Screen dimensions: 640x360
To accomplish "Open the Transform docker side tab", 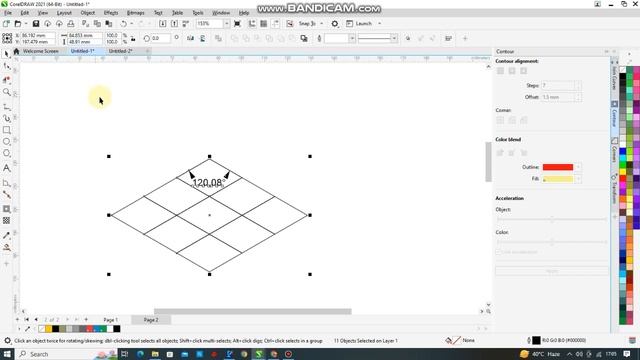I will tap(614, 188).
